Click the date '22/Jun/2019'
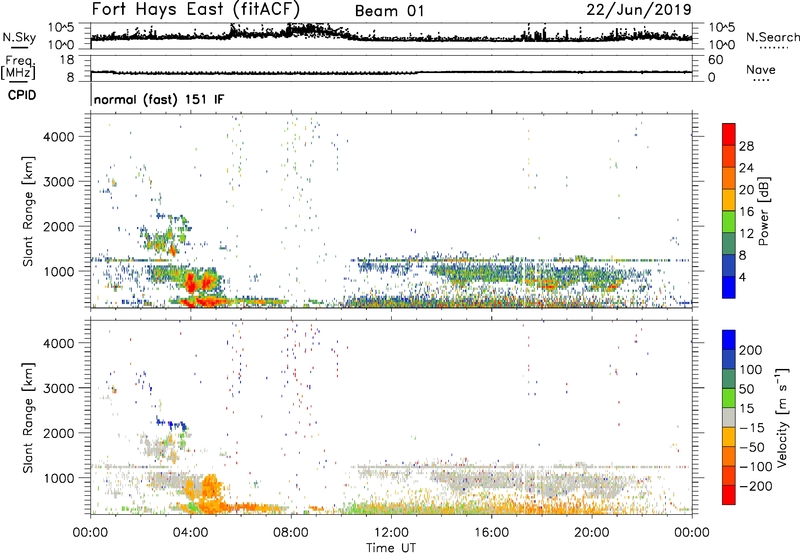Image resolution: width=800 pixels, height=554 pixels. pyautogui.click(x=639, y=10)
